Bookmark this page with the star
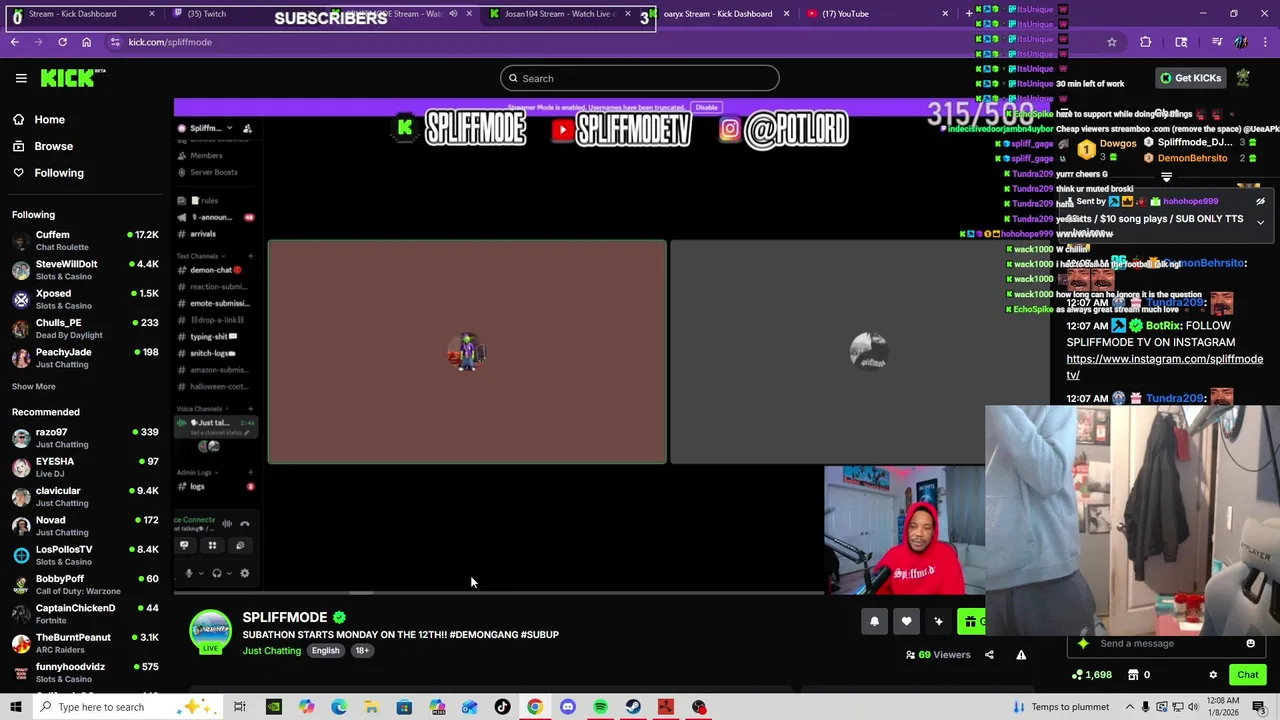This screenshot has height=720, width=1280. coord(1111,42)
